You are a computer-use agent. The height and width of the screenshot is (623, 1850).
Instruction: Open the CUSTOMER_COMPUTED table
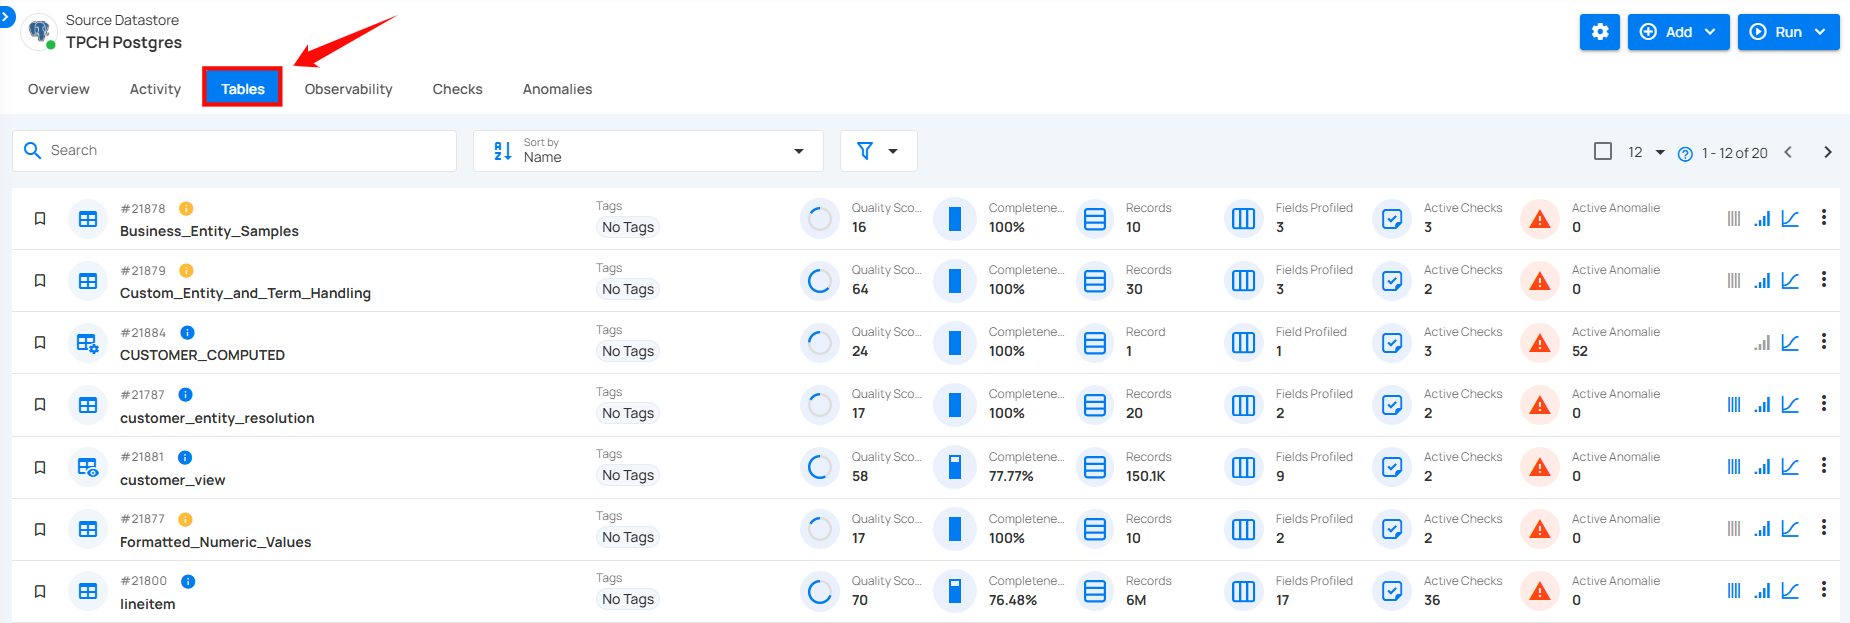tap(202, 355)
